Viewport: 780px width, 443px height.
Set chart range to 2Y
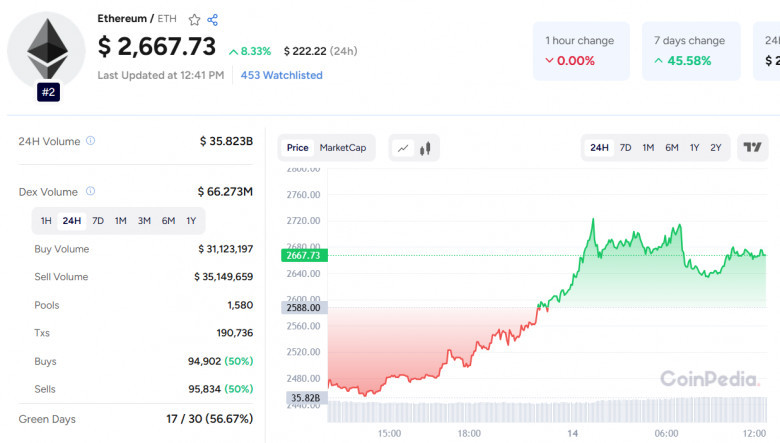click(715, 148)
